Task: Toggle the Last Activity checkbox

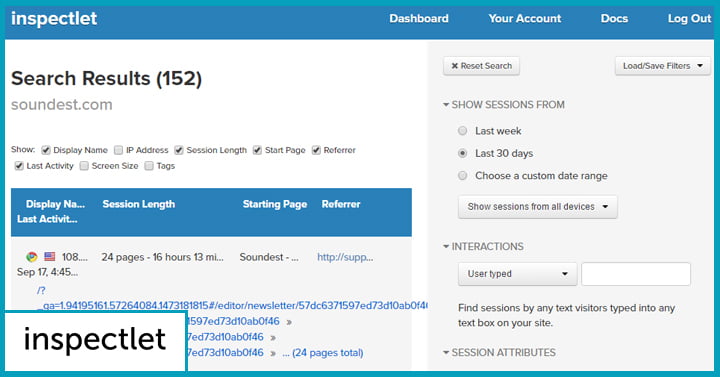Action: click(x=19, y=166)
